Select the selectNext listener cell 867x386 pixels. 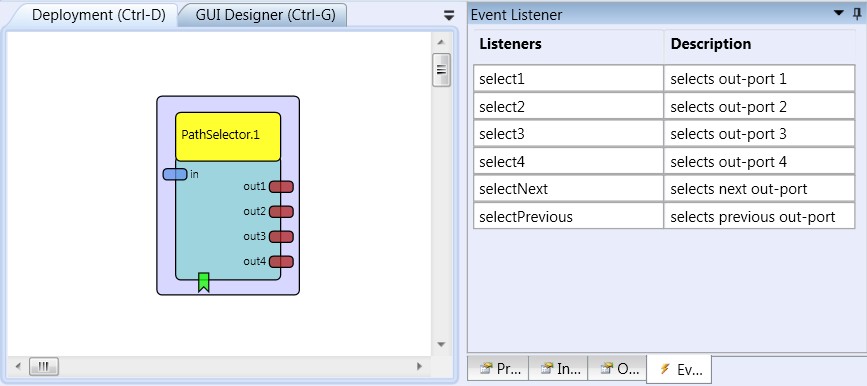[568, 189]
